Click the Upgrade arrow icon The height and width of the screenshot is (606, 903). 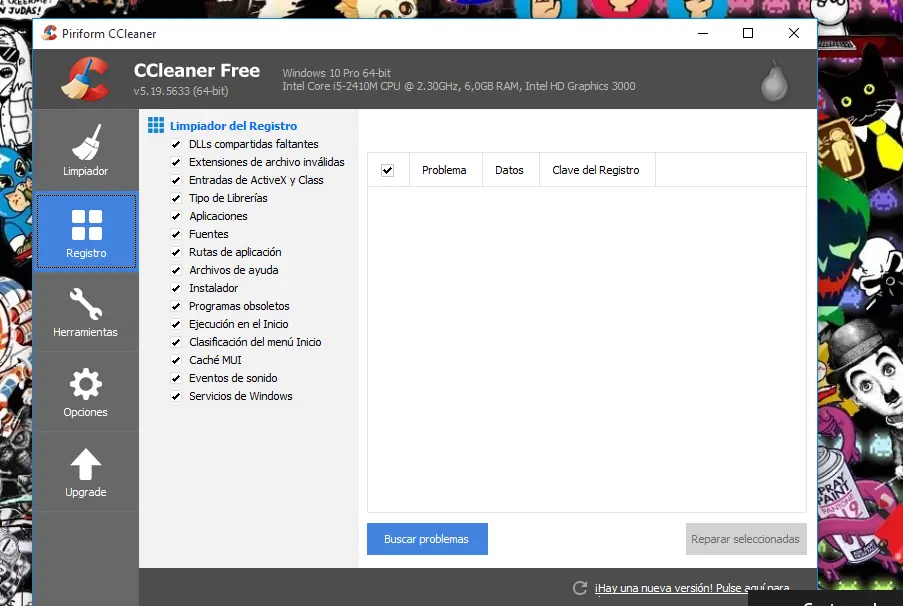[85, 462]
